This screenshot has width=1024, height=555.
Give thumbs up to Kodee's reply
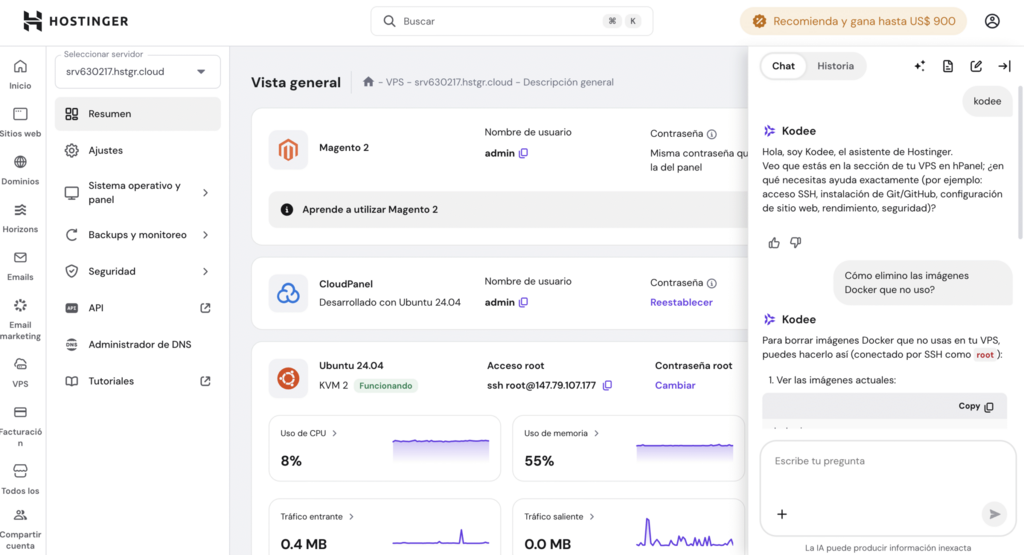tap(774, 243)
